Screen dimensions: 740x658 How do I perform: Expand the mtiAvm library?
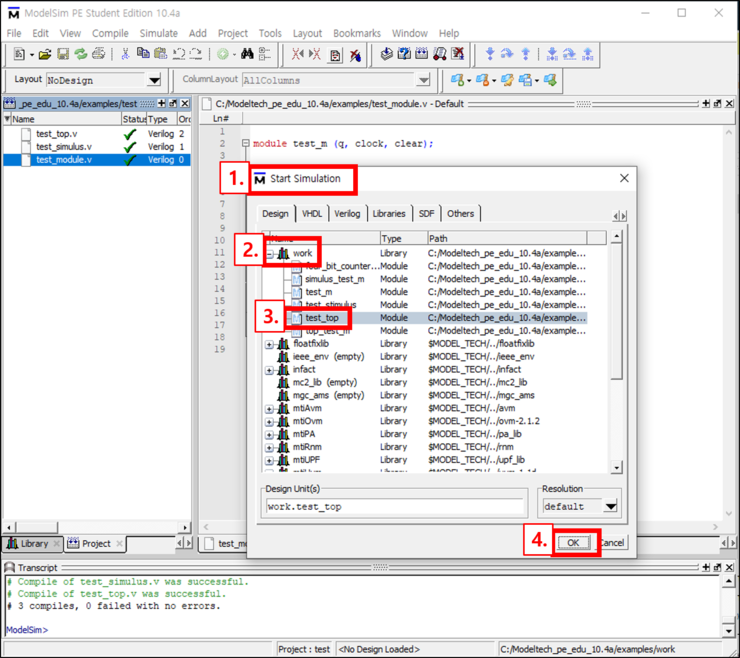[x=269, y=409]
